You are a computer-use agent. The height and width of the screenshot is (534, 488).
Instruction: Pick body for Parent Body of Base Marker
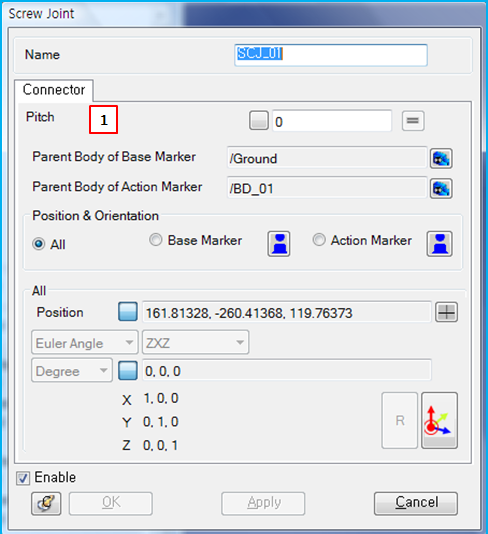441,158
